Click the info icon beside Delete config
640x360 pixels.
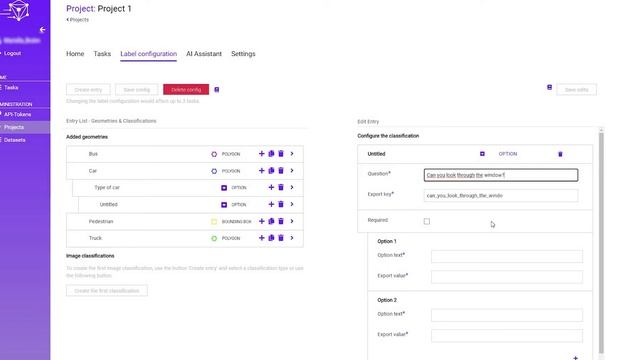[x=217, y=90]
